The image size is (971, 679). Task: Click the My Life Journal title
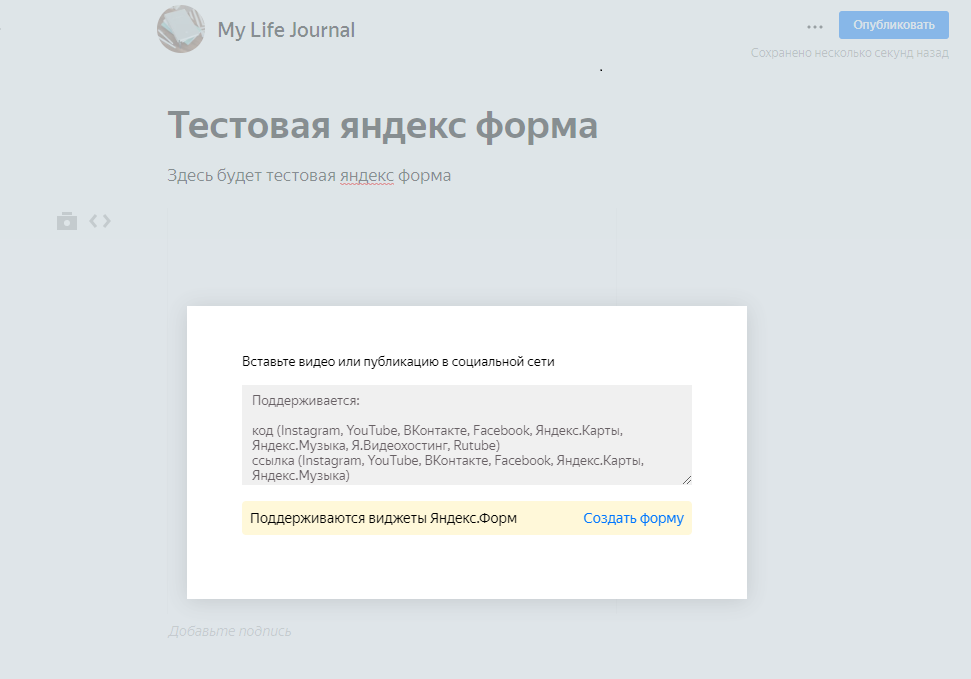coord(286,30)
